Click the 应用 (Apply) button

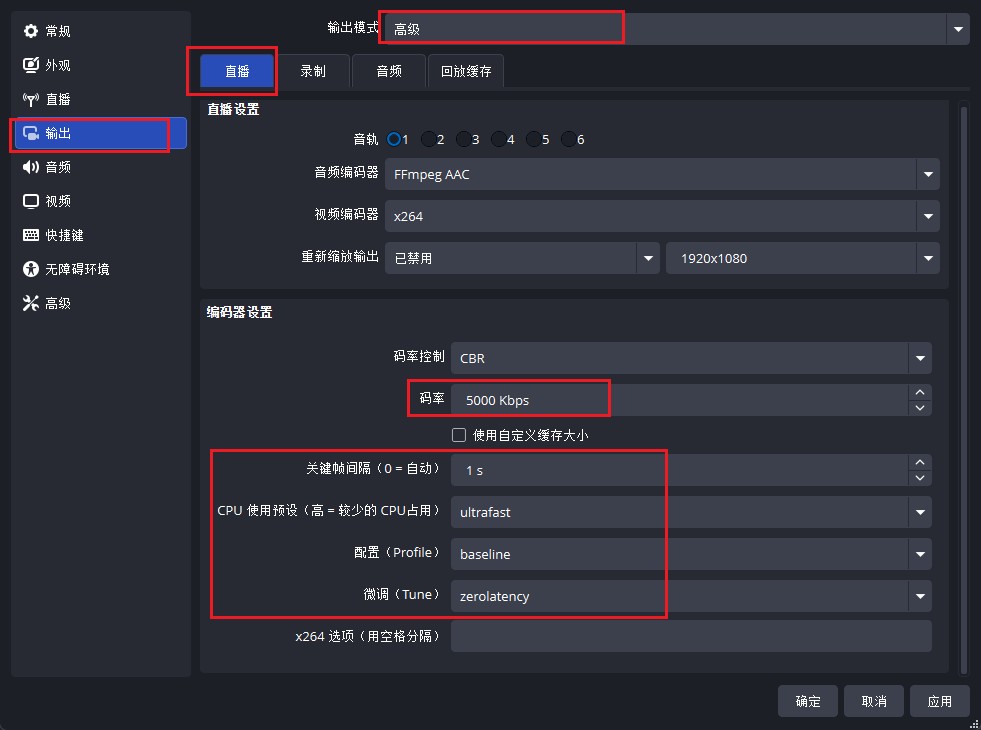point(939,701)
